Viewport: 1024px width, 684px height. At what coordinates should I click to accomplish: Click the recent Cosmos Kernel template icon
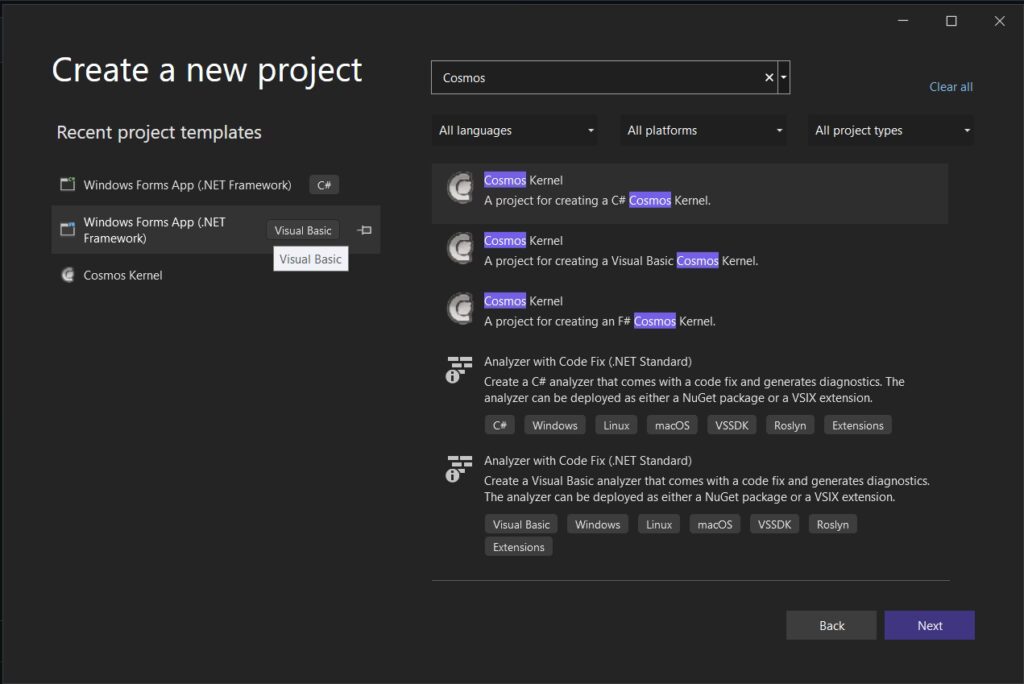pyautogui.click(x=67, y=275)
